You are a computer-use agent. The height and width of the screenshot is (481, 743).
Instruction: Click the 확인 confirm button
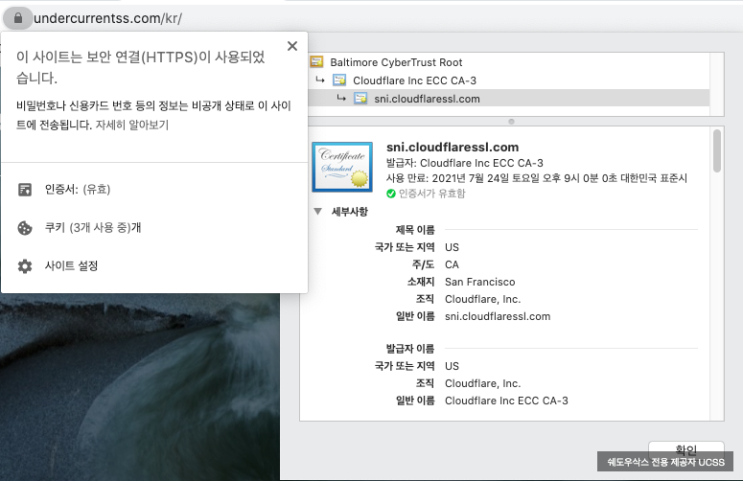click(686, 449)
